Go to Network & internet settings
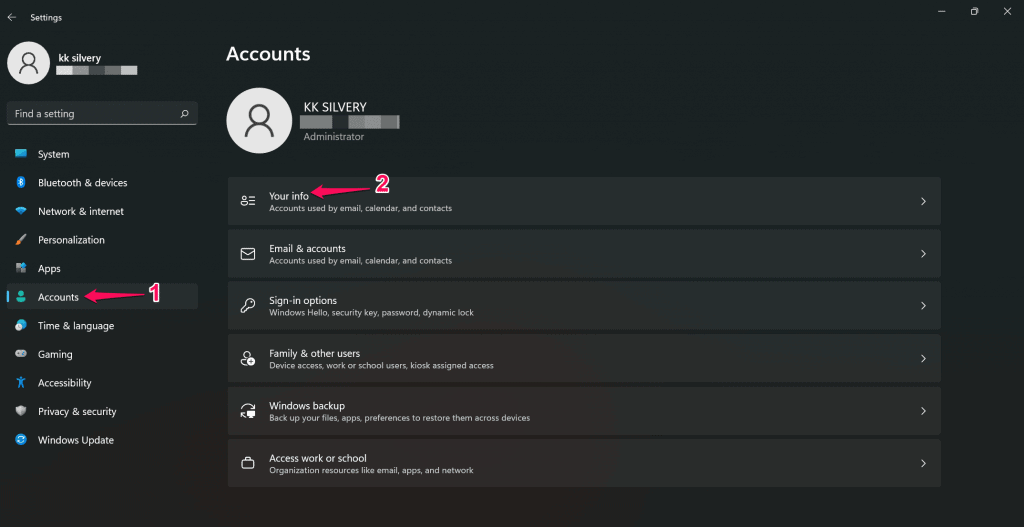The width and height of the screenshot is (1024, 527). click(x=102, y=212)
